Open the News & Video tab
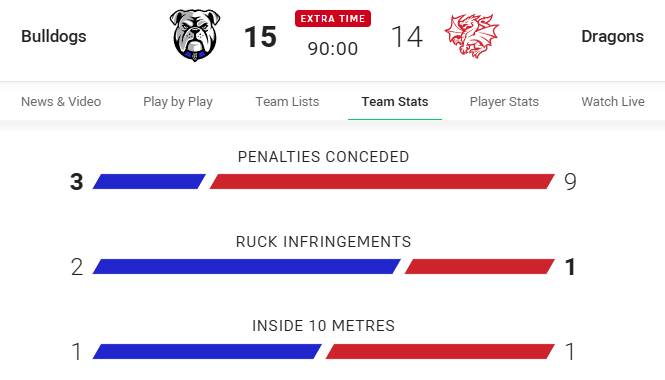665x380 pixels. [x=61, y=102]
